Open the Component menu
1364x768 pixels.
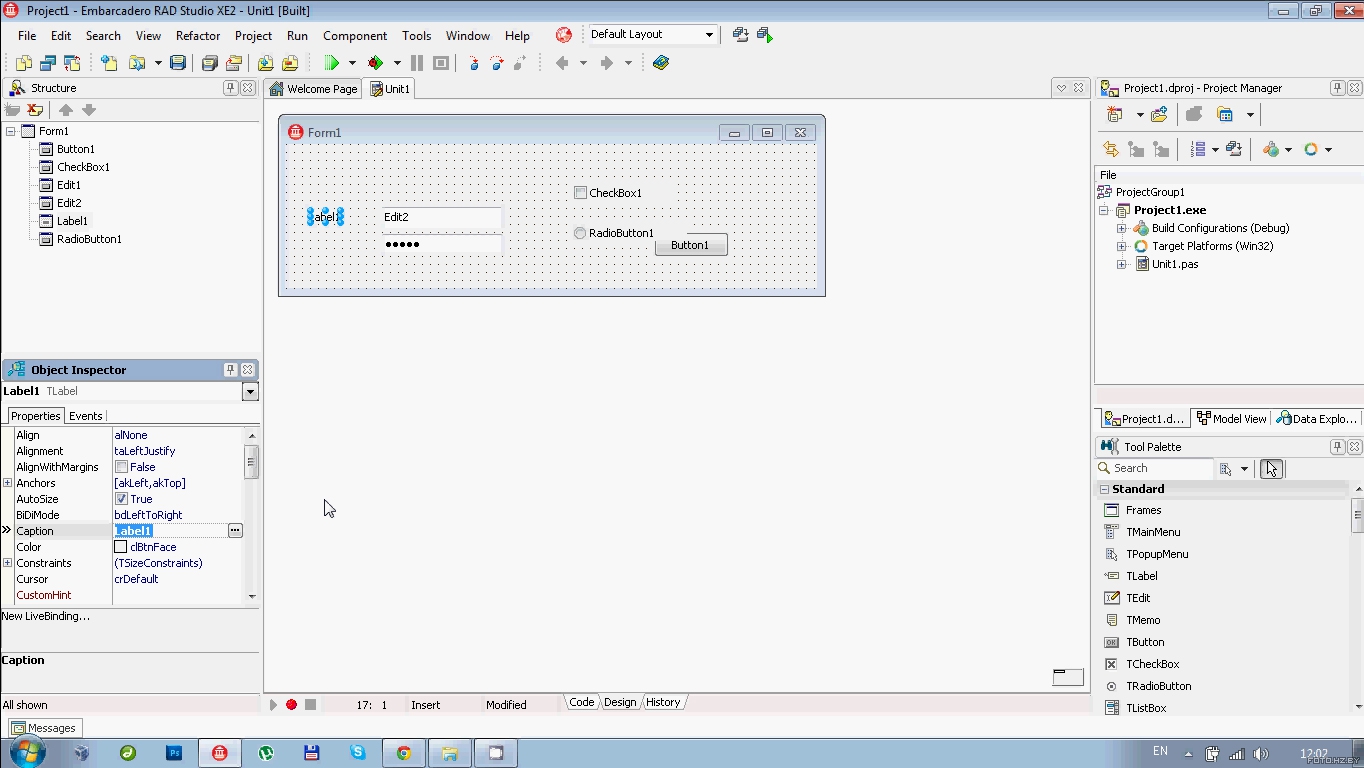tap(355, 35)
